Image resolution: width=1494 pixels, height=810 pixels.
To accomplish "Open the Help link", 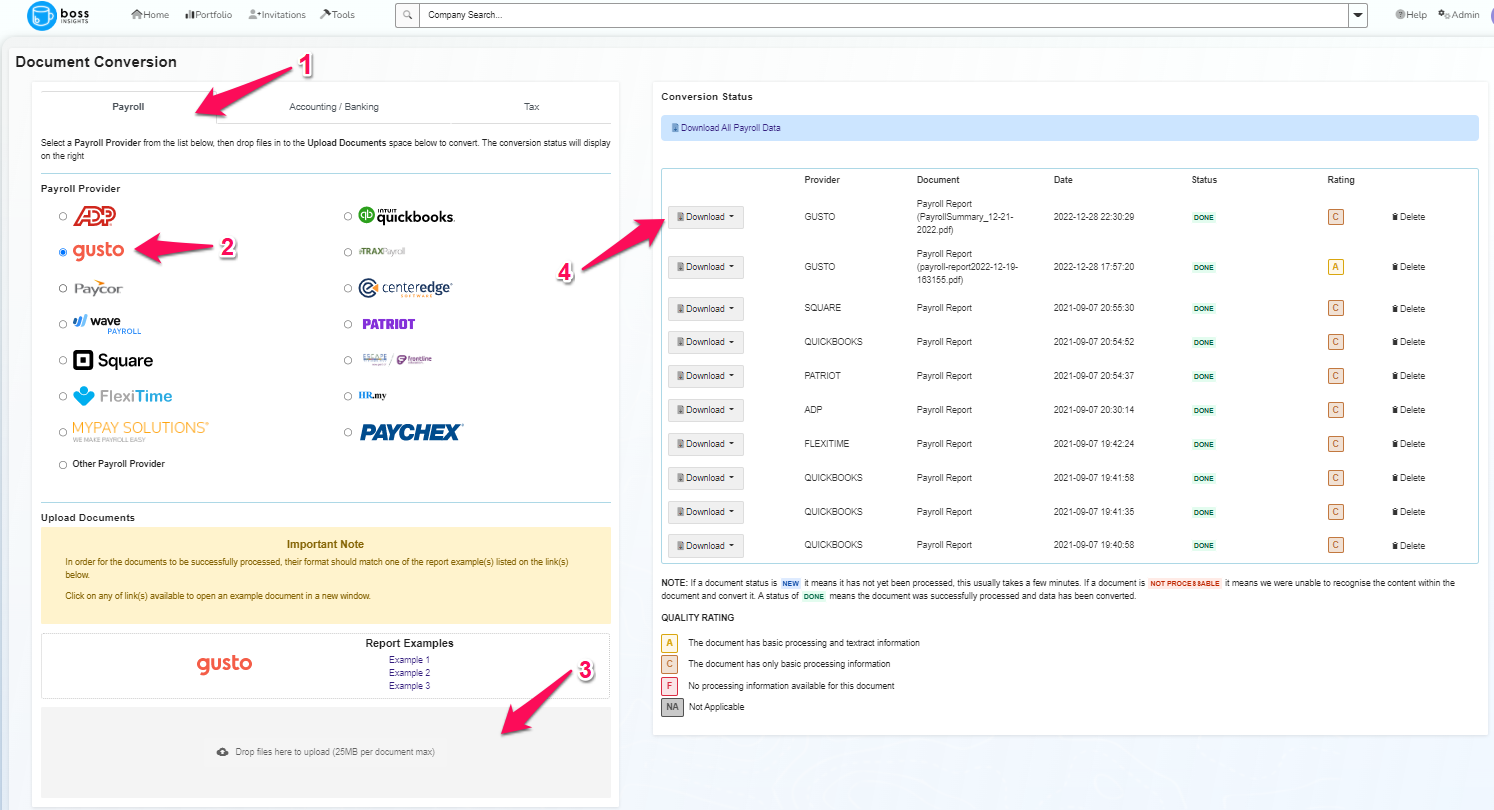I will (1411, 15).
